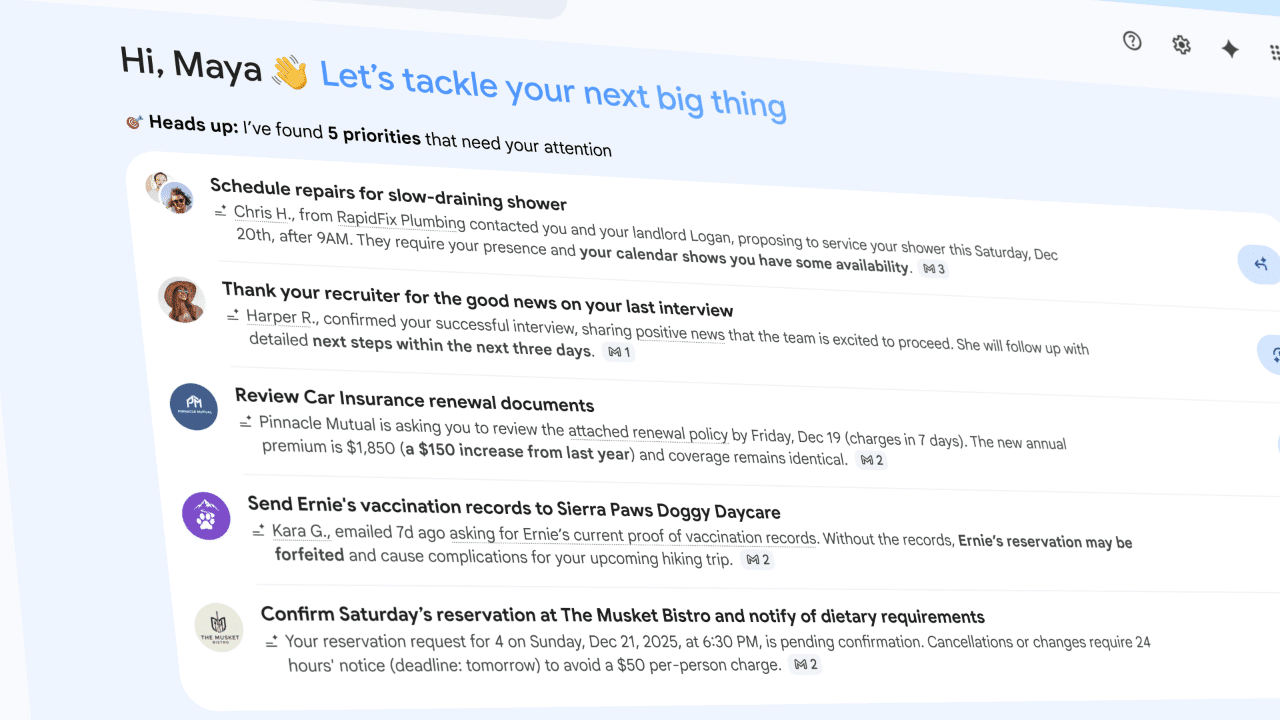1280x720 pixels.
Task: Open the 2-email badge on the Musket Bistro task
Action: (x=805, y=664)
